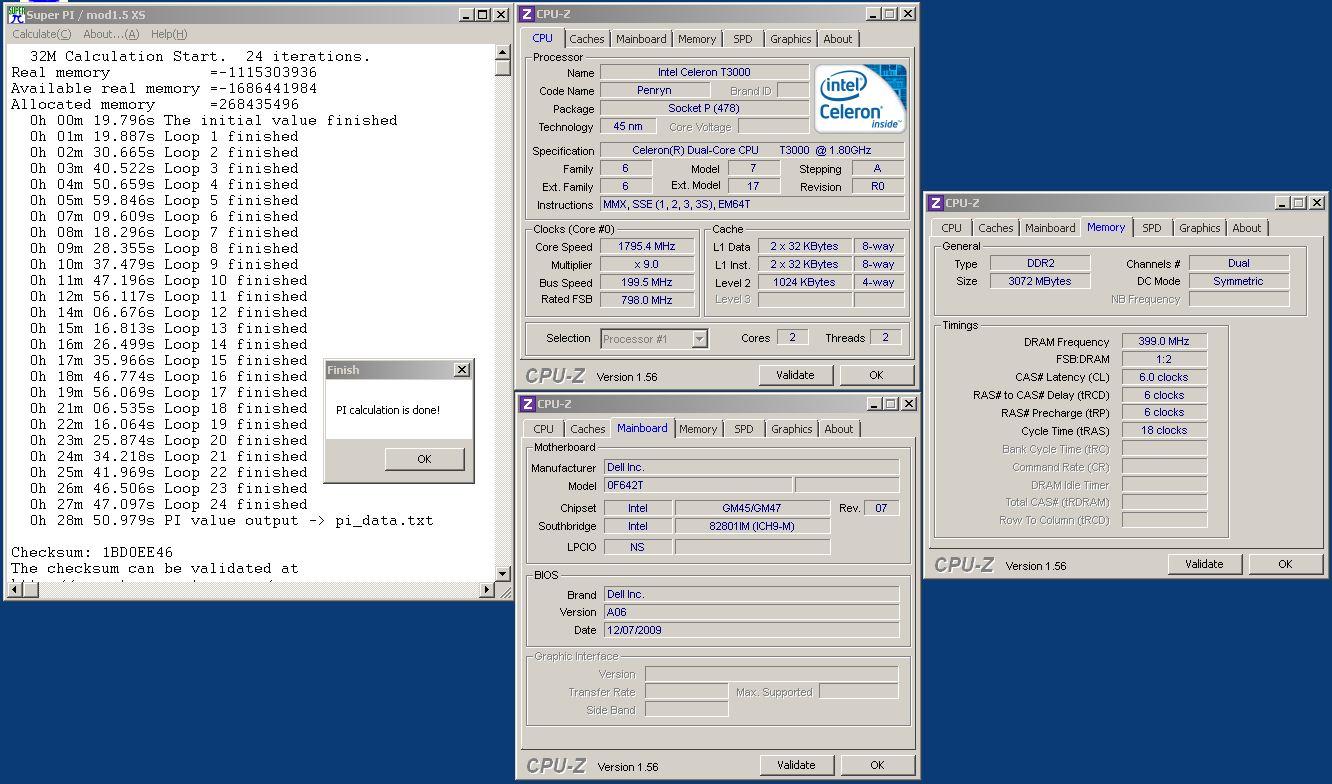Select the SPD tab in the Mainboard window
Image resolution: width=1332 pixels, height=784 pixels.
744,429
